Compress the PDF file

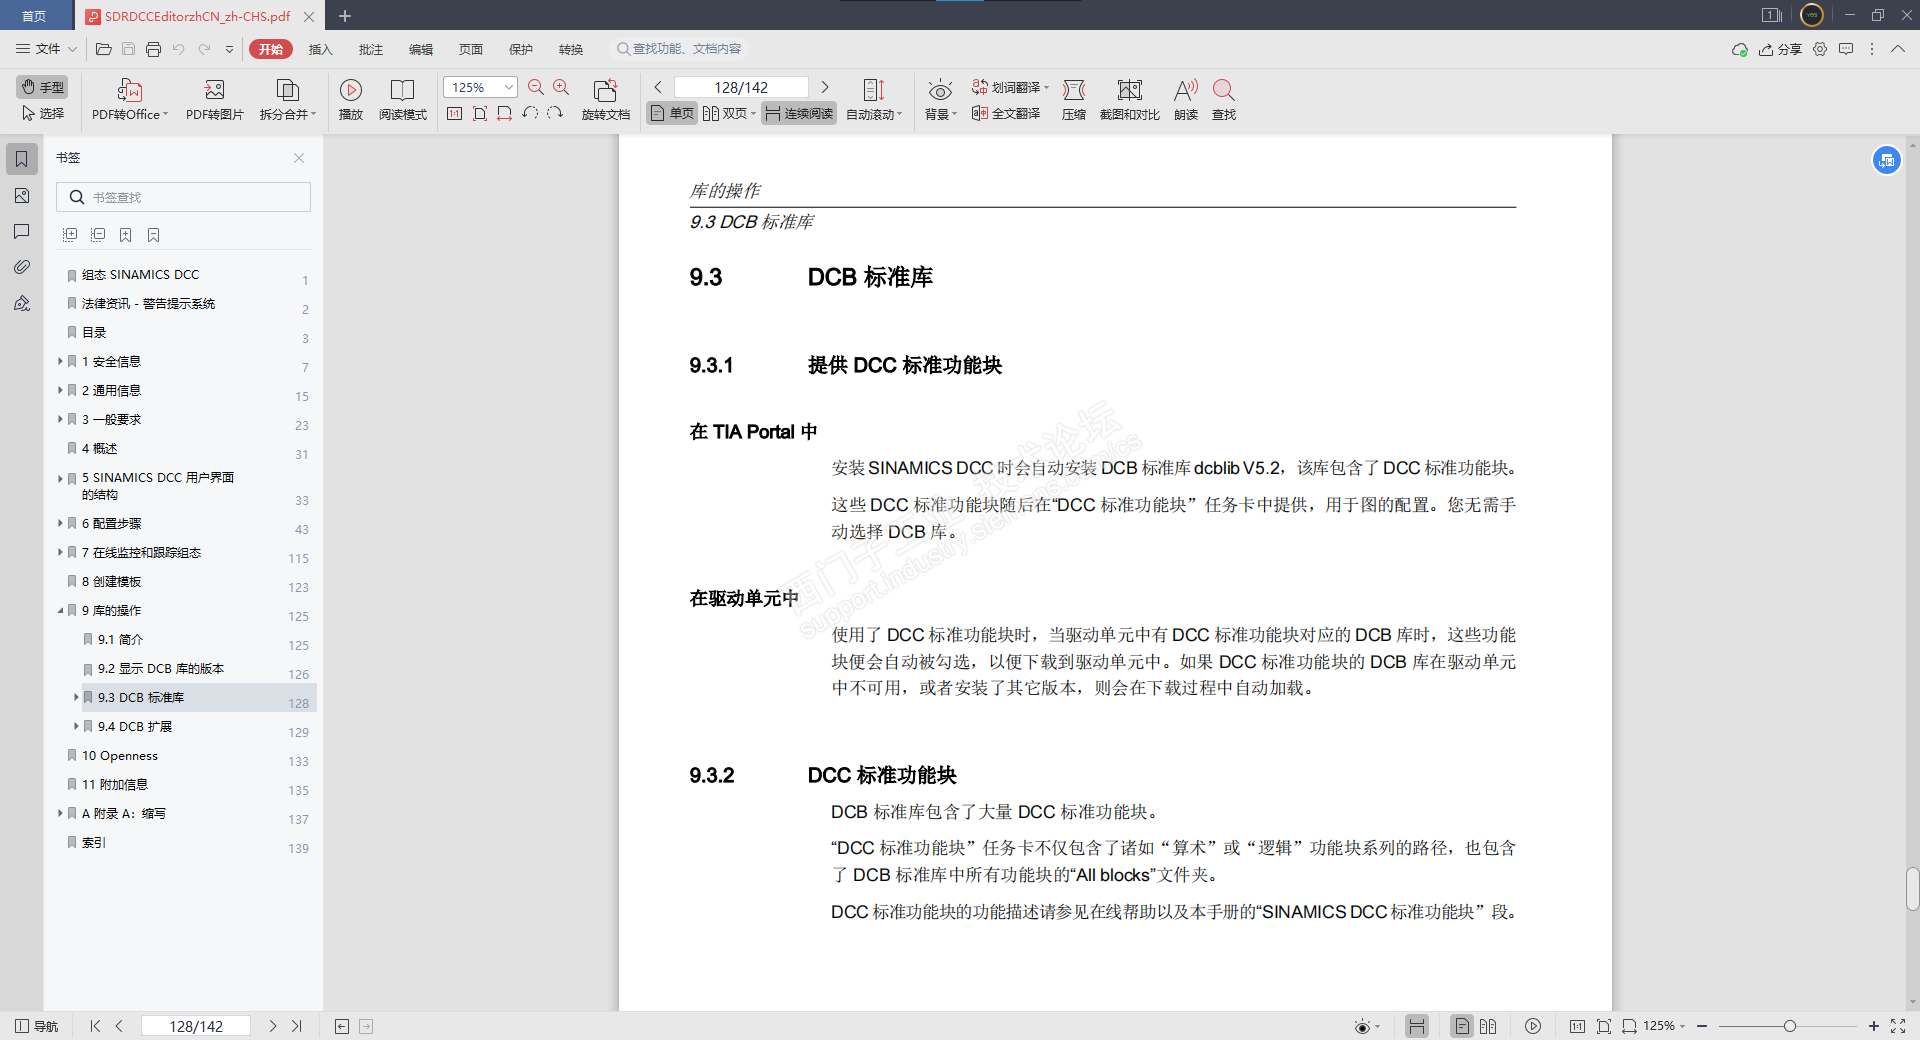point(1074,100)
